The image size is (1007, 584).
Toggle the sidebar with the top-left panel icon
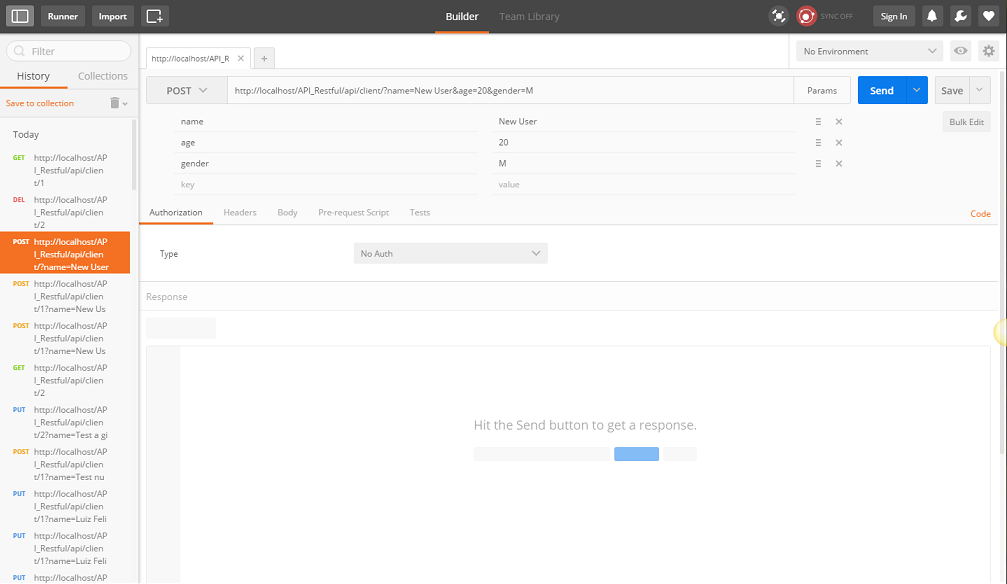coord(20,16)
